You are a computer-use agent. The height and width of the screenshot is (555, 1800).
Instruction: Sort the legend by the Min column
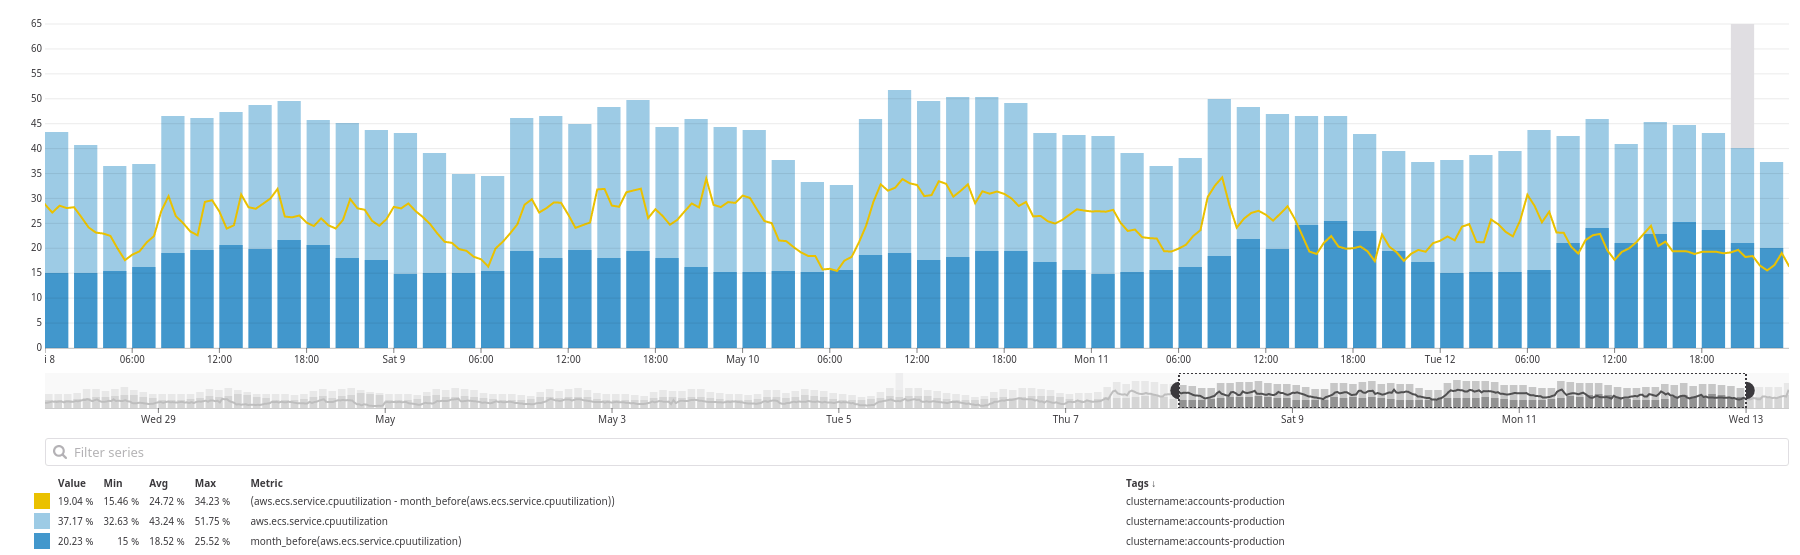click(113, 484)
